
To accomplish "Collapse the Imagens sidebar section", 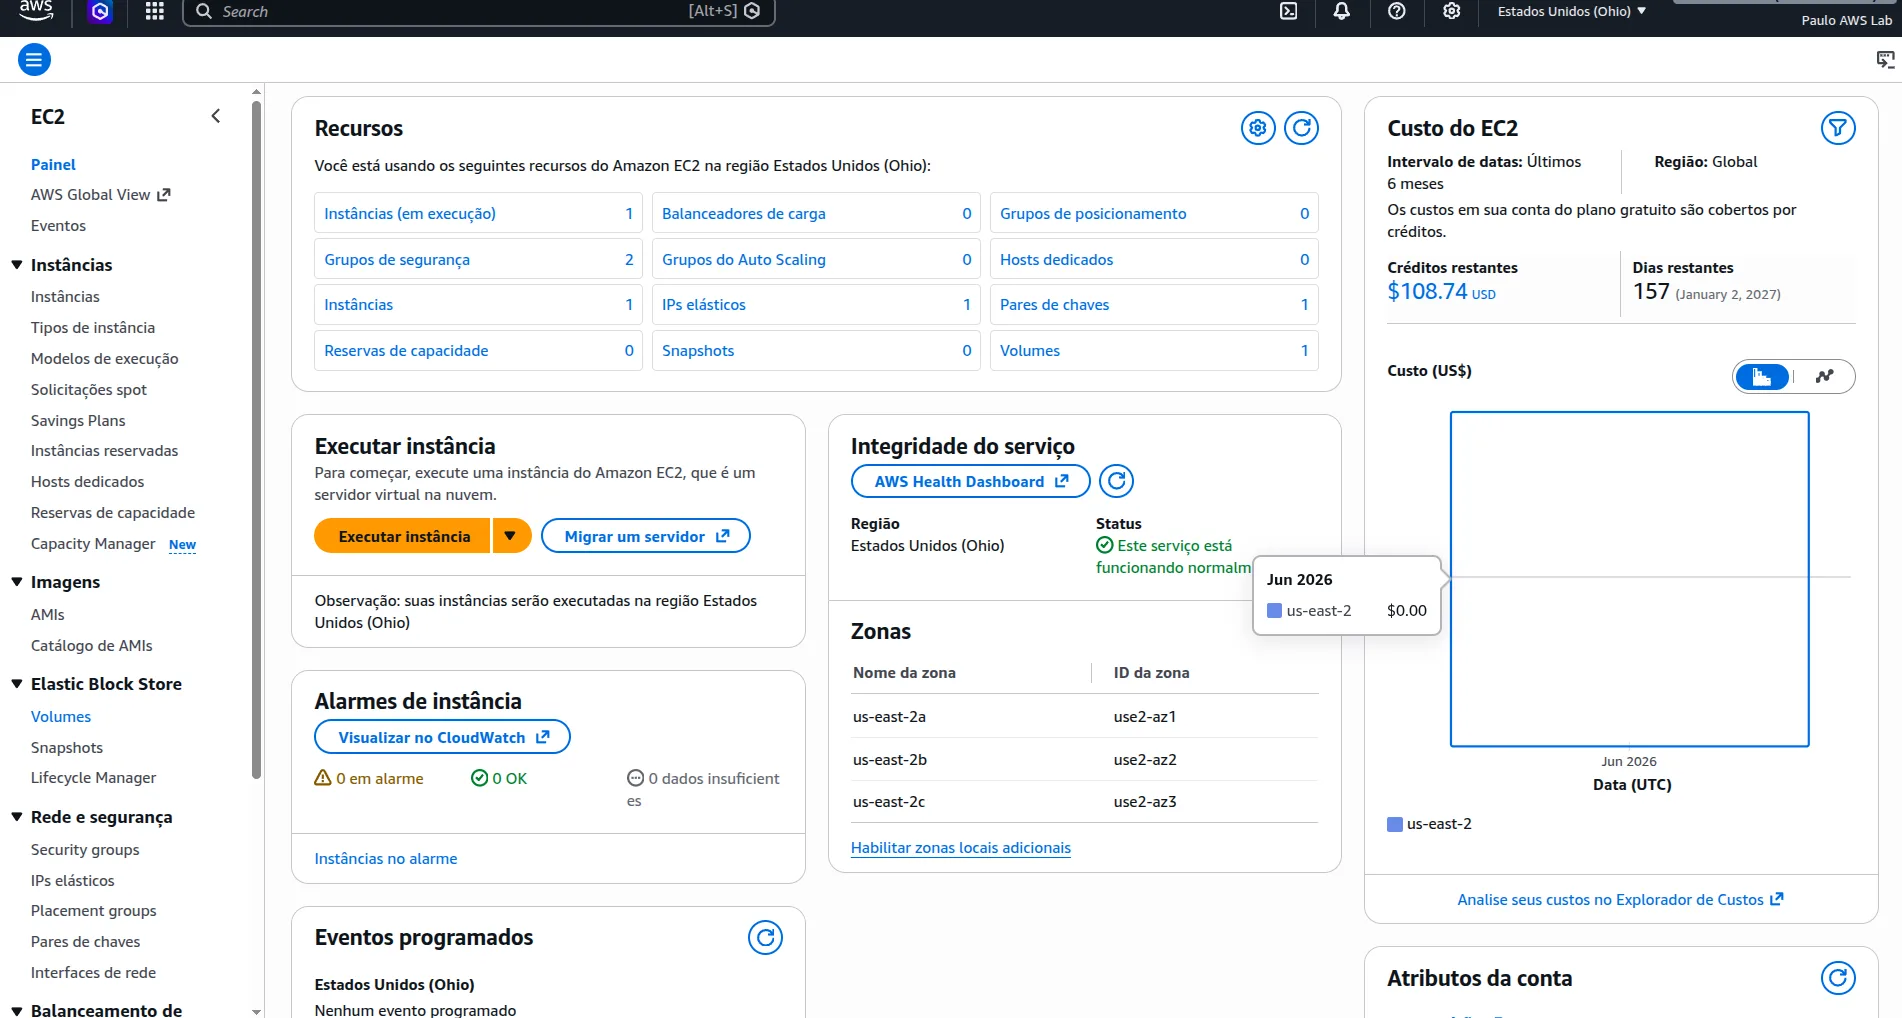I will click(17, 582).
